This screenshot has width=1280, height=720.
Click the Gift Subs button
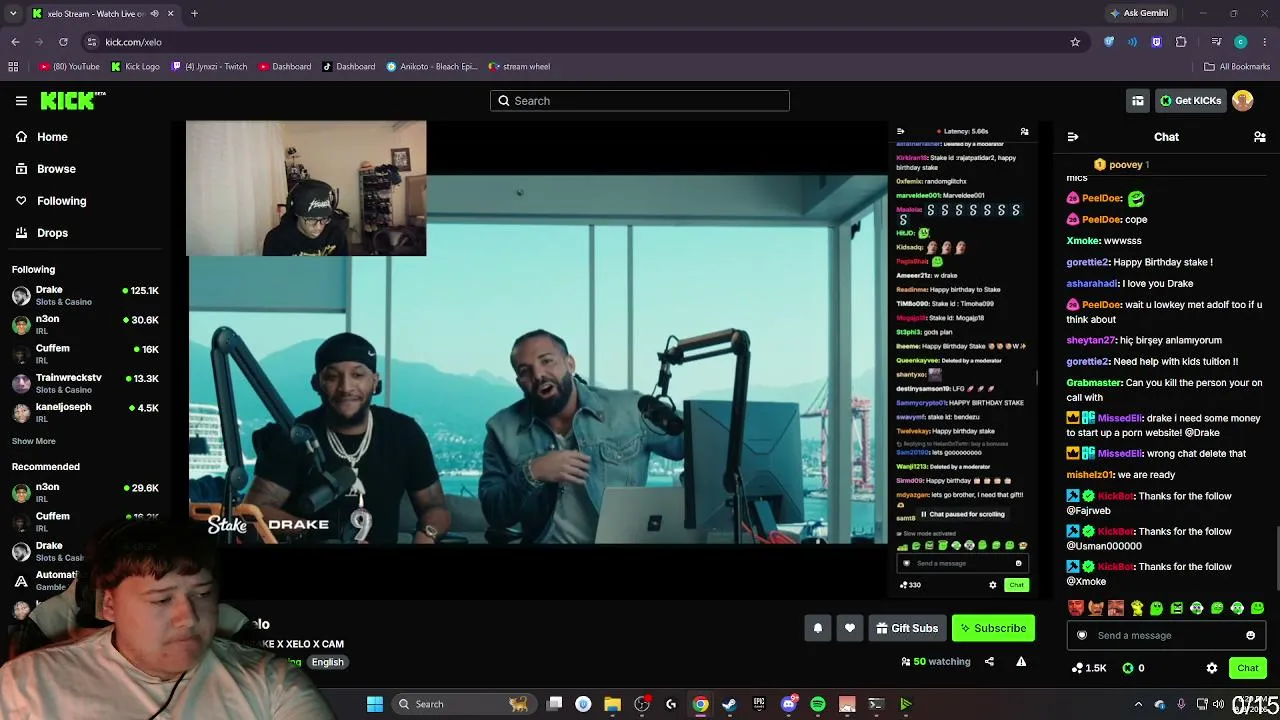(907, 628)
